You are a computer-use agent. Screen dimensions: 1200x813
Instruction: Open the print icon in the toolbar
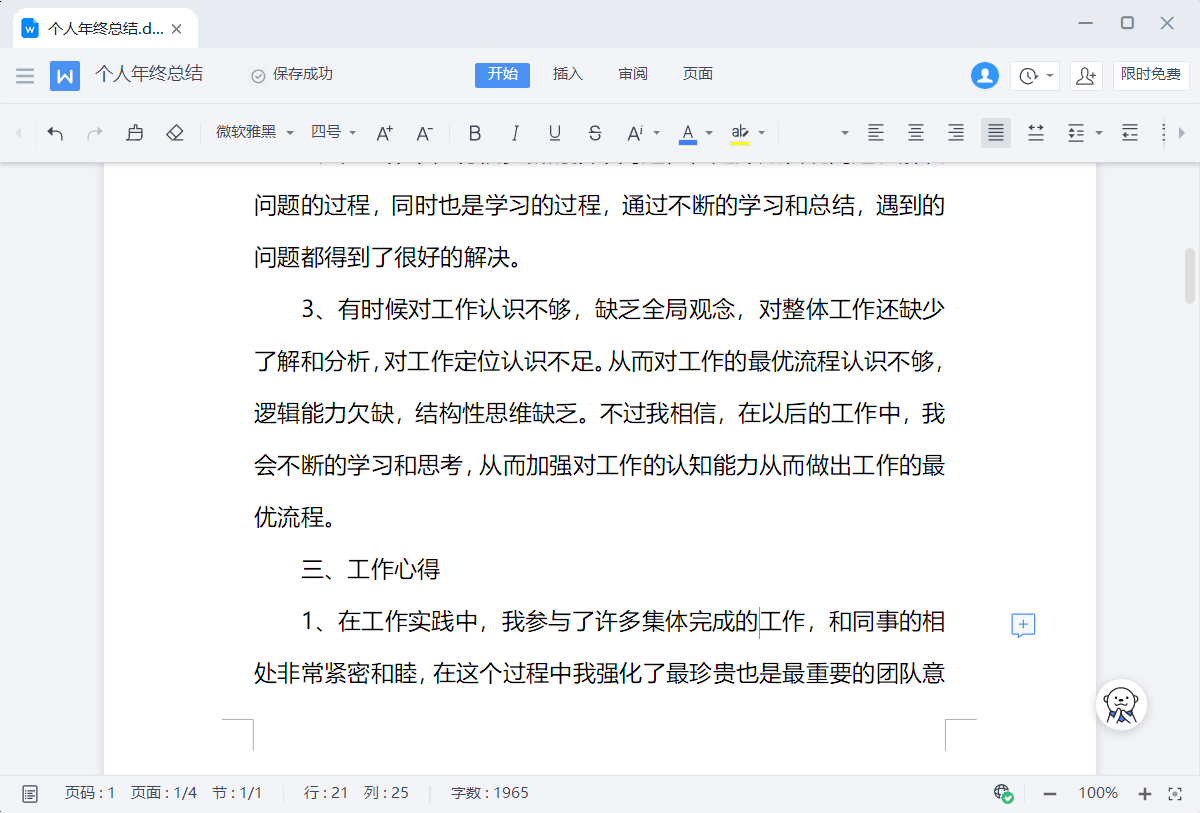pos(135,132)
